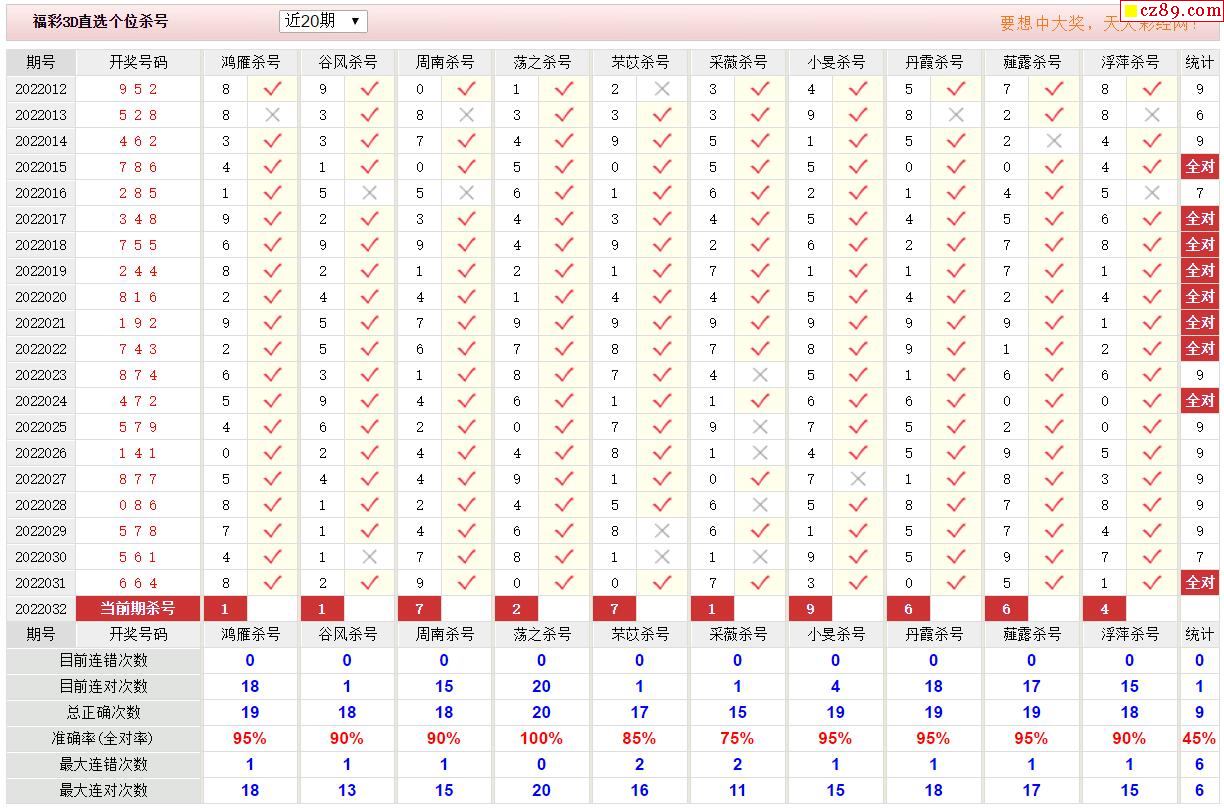Image resolution: width=1224 pixels, height=808 pixels.
Task: Click the 当前期杀号 red label
Action: click(138, 608)
